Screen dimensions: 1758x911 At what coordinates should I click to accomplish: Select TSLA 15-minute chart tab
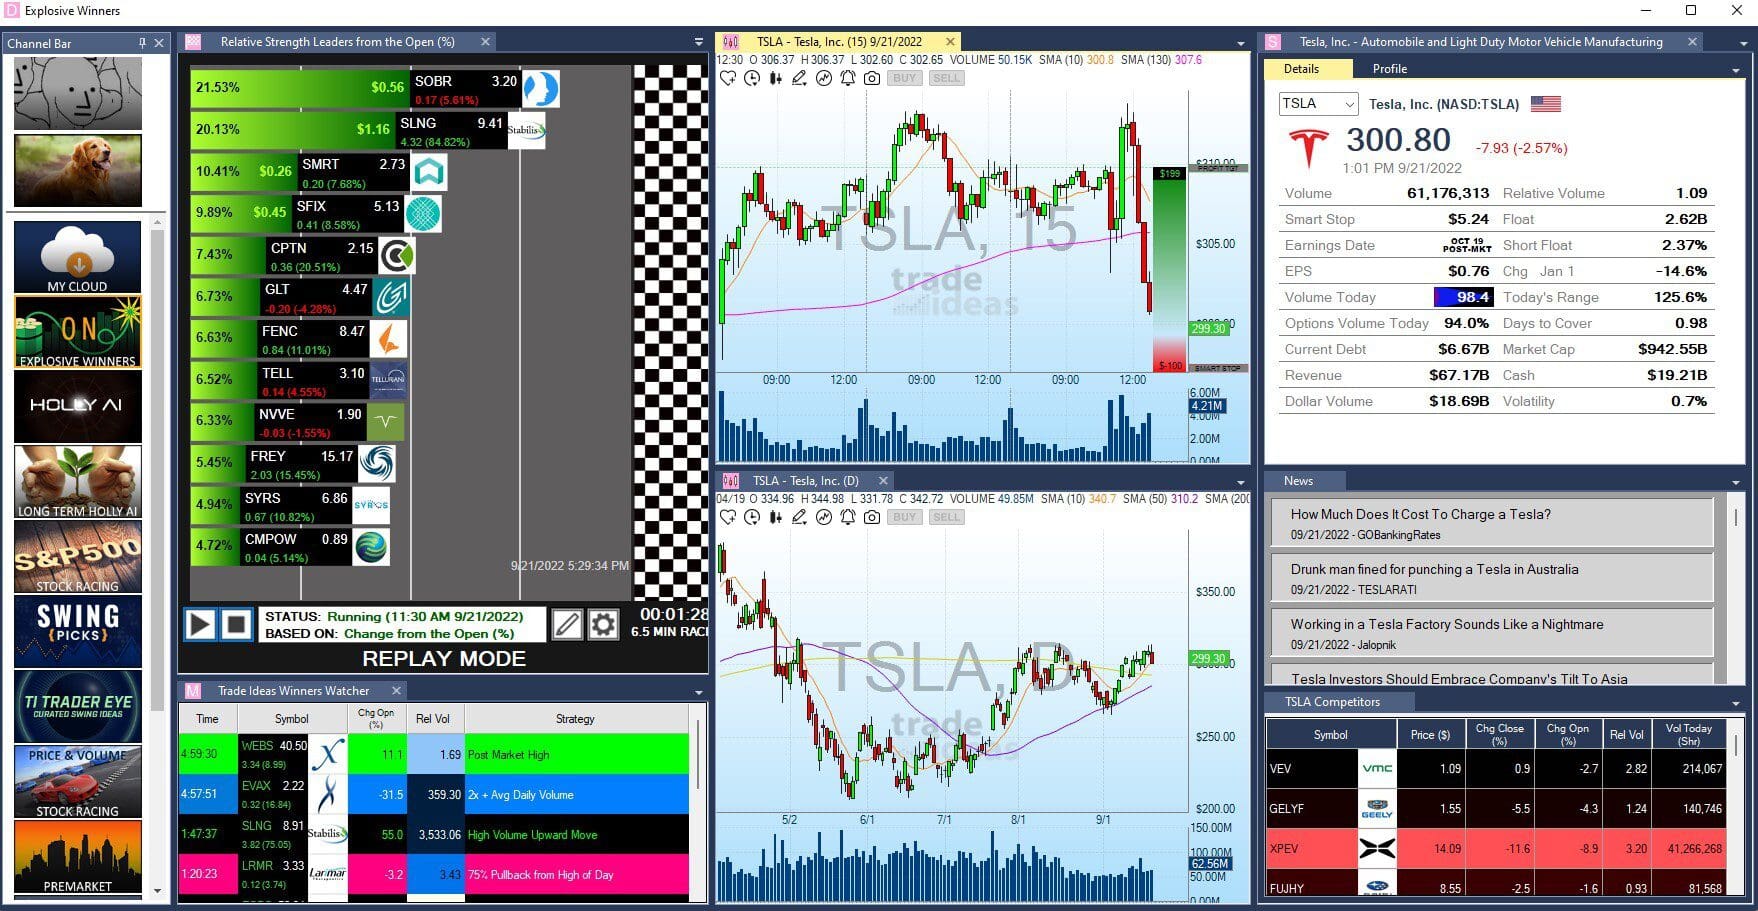coord(839,42)
